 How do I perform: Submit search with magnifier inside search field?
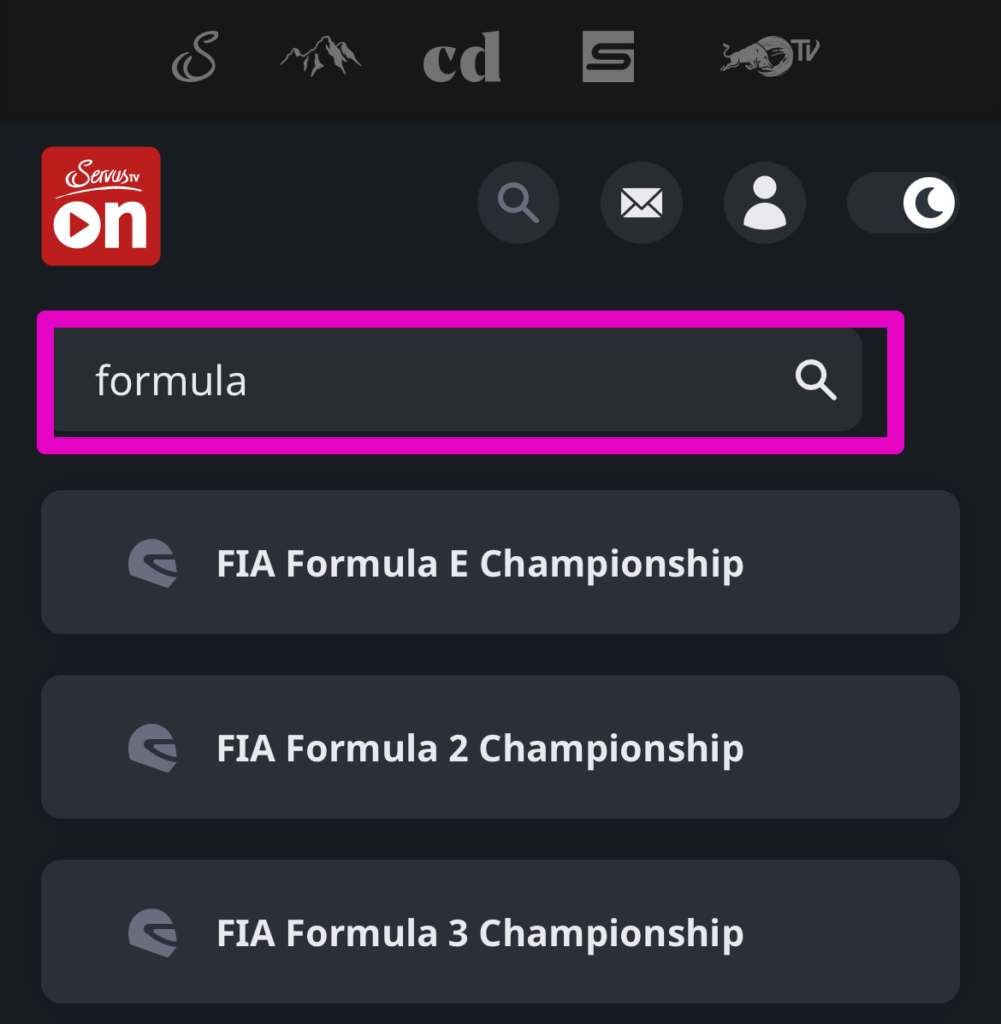coord(816,381)
